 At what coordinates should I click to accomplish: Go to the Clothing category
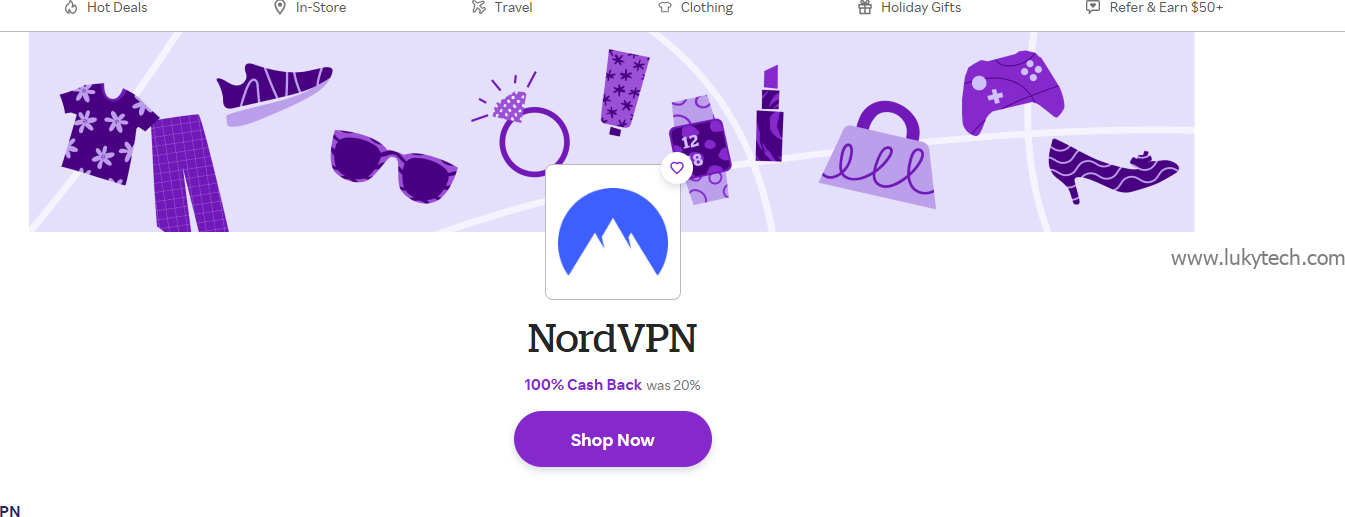(x=707, y=7)
